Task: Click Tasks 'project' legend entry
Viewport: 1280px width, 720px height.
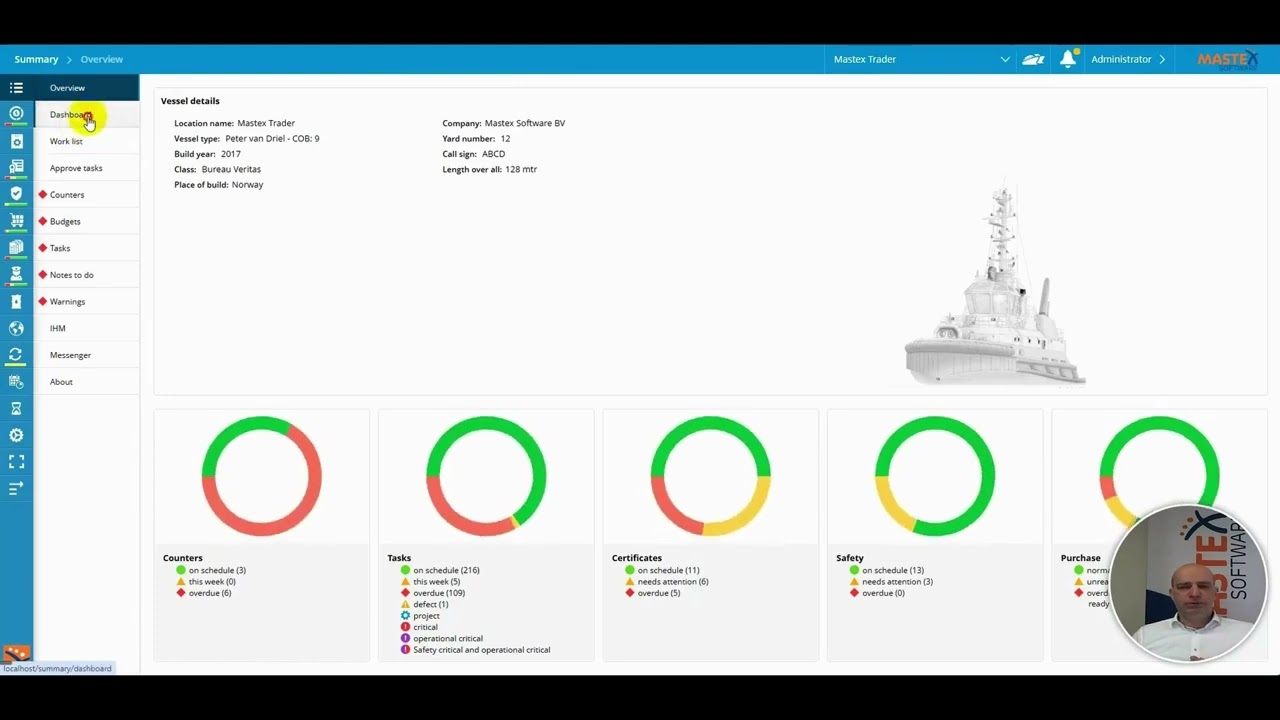Action: [x=420, y=616]
